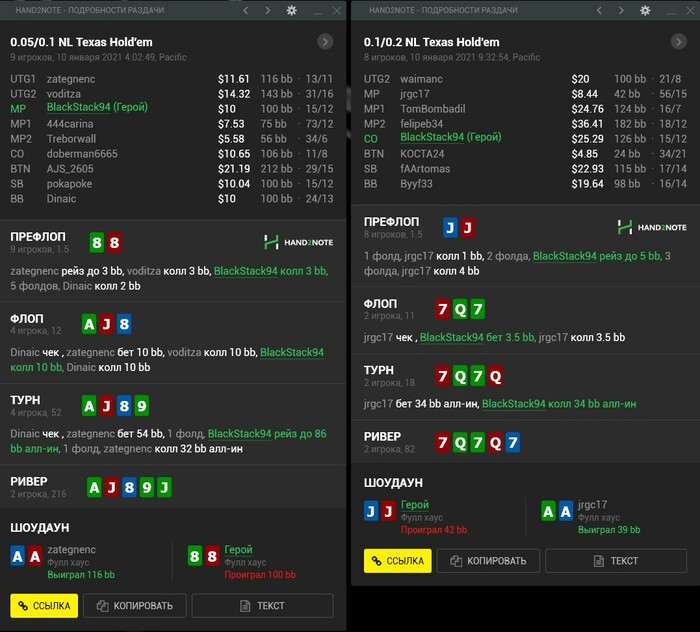700x632 pixels.
Task: Click stat 73/12 for 444carina
Action: pos(319,124)
